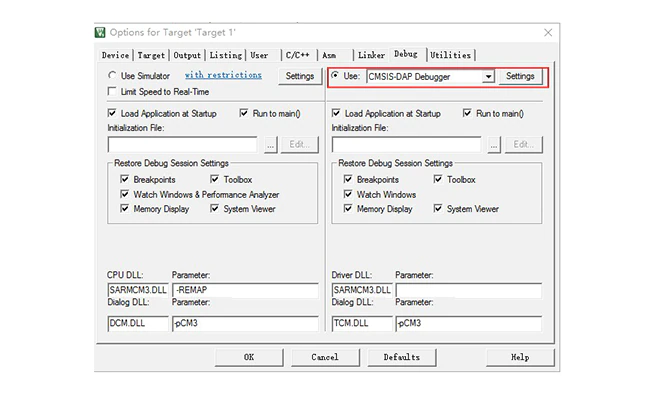Browse for simulator initialization file
The width and height of the screenshot is (652, 404).
271,145
